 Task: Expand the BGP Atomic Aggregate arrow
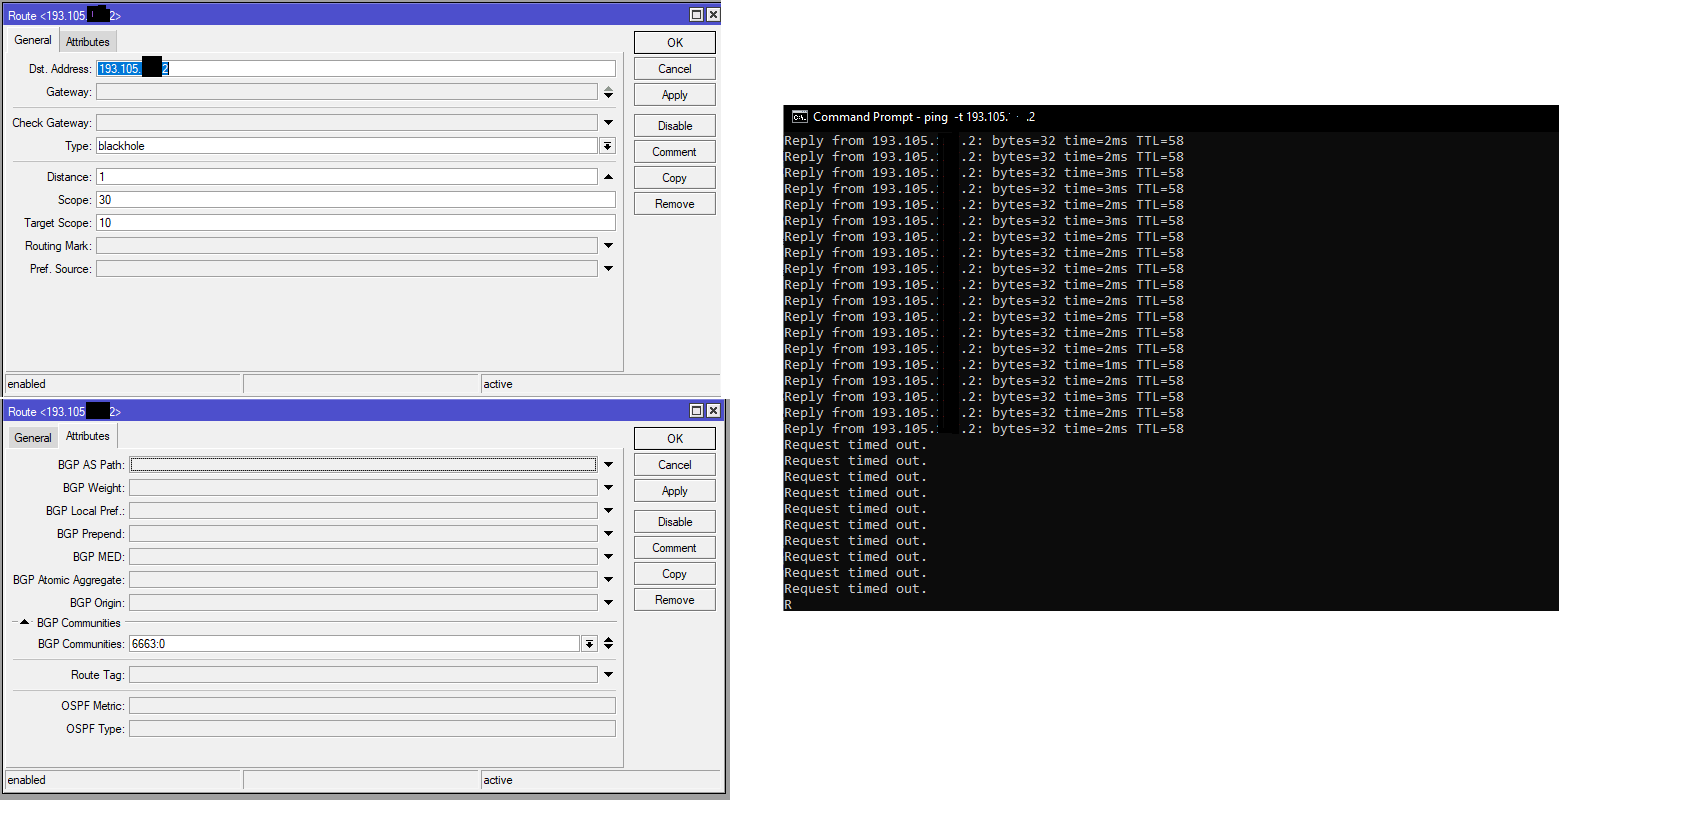pyautogui.click(x=608, y=580)
